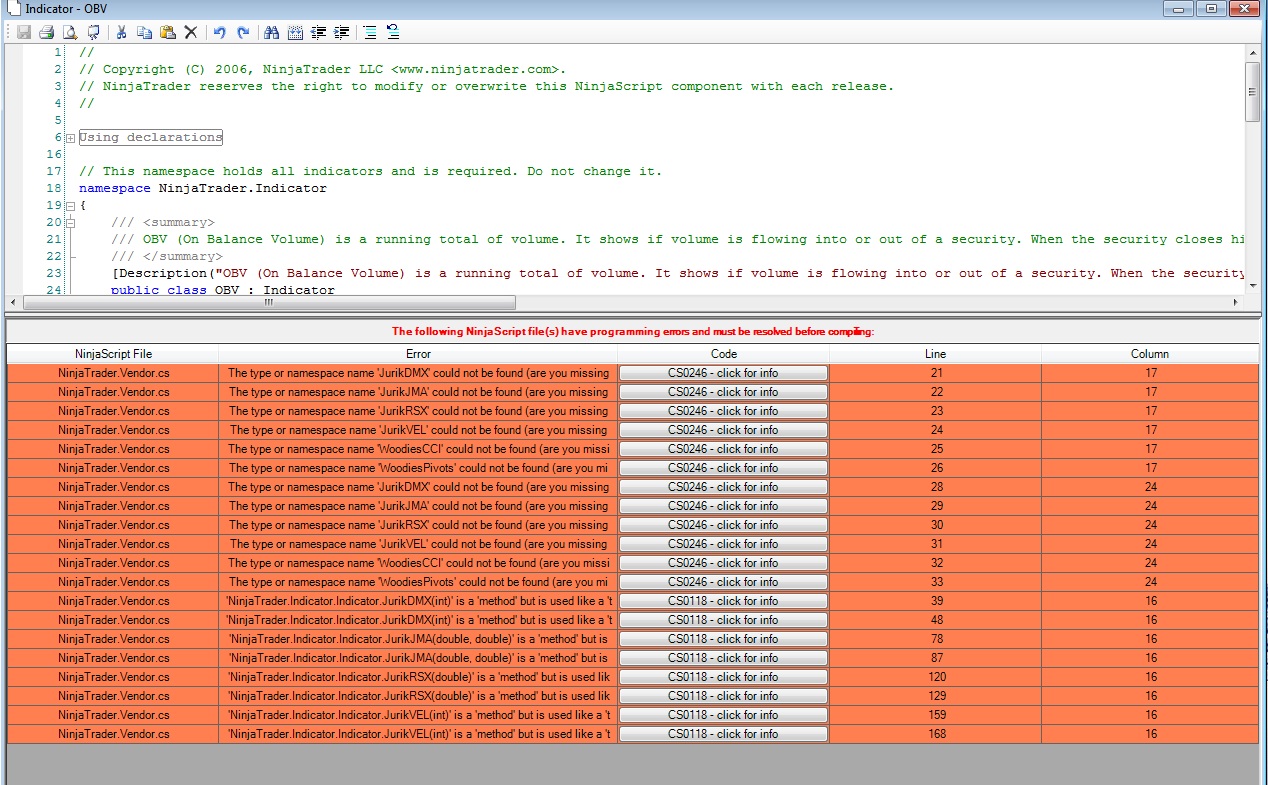Viewport: 1268px width, 785px height.
Task: Open CS0246 info for the line 21 error
Action: (723, 373)
